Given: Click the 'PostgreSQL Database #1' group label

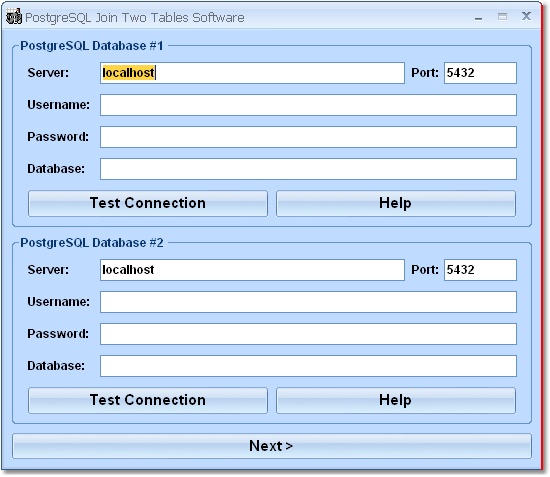Looking at the screenshot, I should (92, 46).
